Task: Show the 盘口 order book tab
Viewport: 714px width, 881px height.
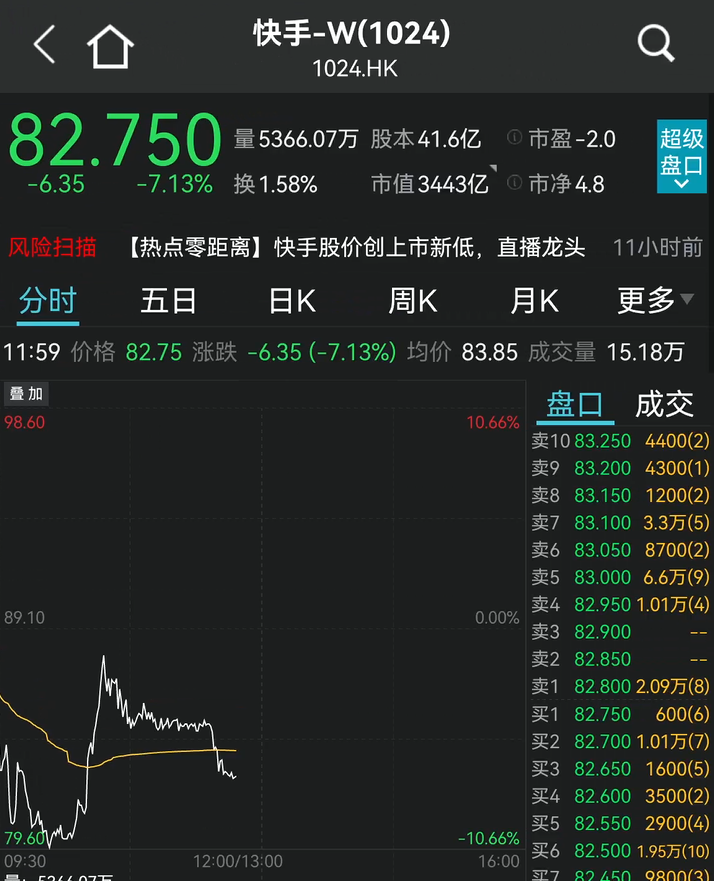Action: 575,404
